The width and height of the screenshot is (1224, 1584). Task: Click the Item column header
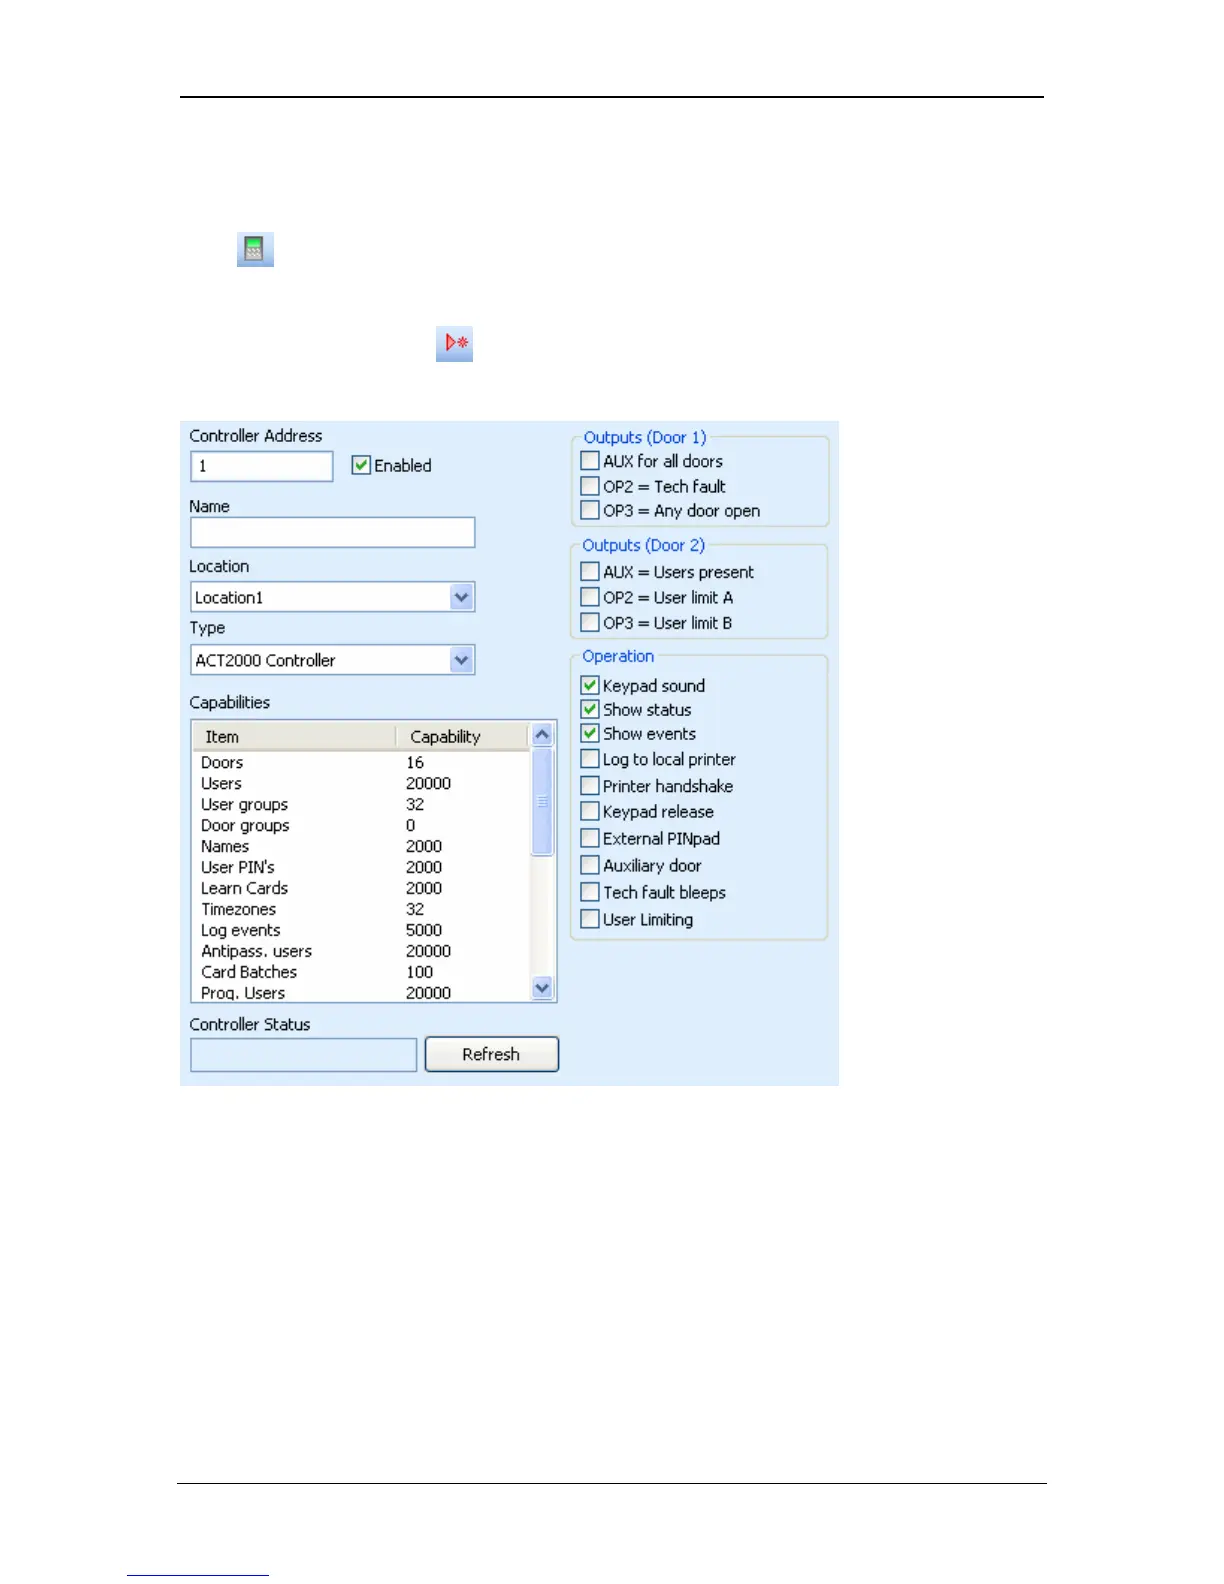pos(294,737)
